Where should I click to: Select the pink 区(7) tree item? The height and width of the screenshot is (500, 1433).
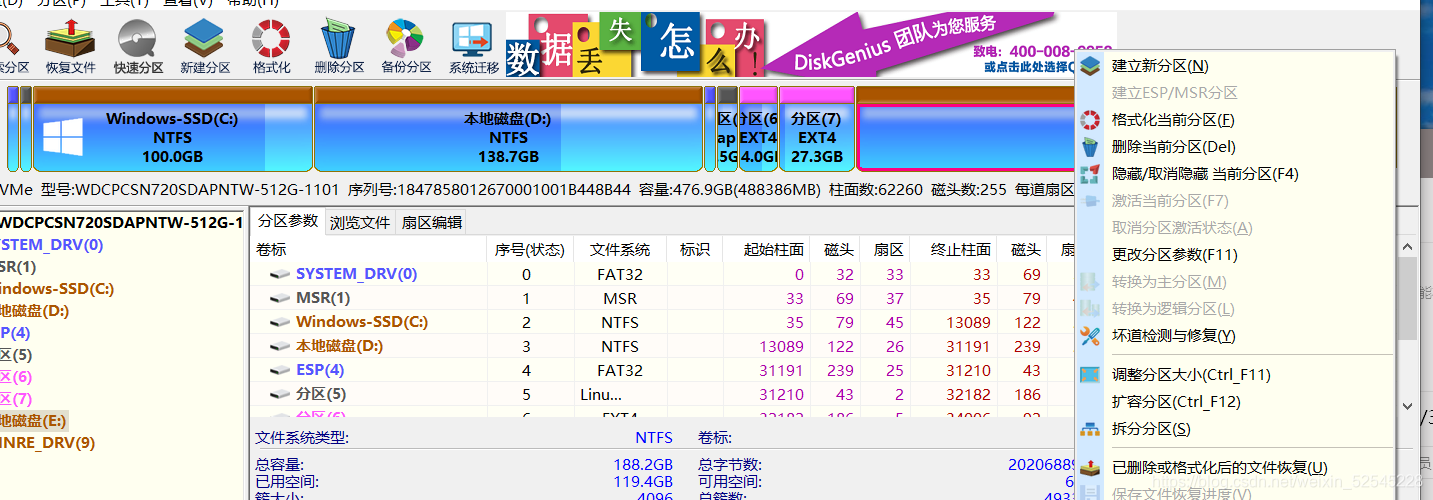tap(16, 399)
